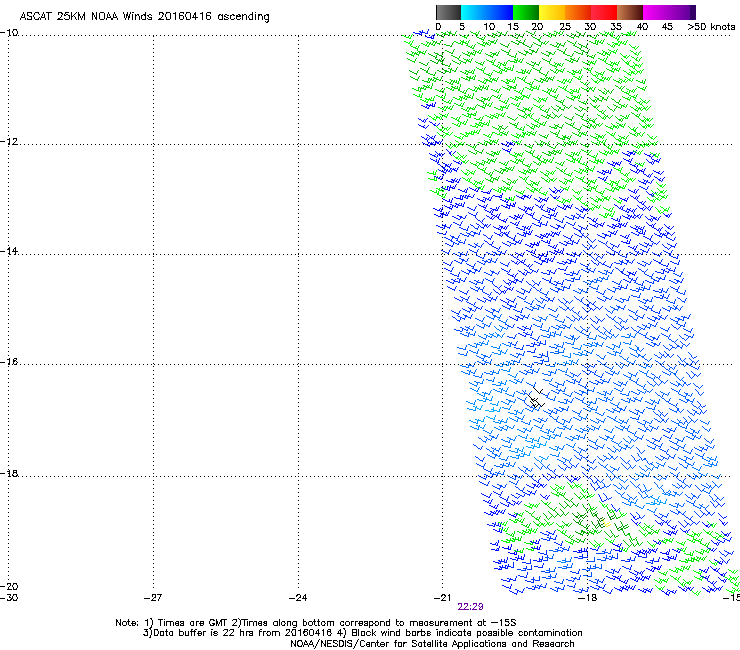This screenshot has width=740, height=650.
Task: Click the orange 25-30 knots color band
Action: [x=578, y=12]
